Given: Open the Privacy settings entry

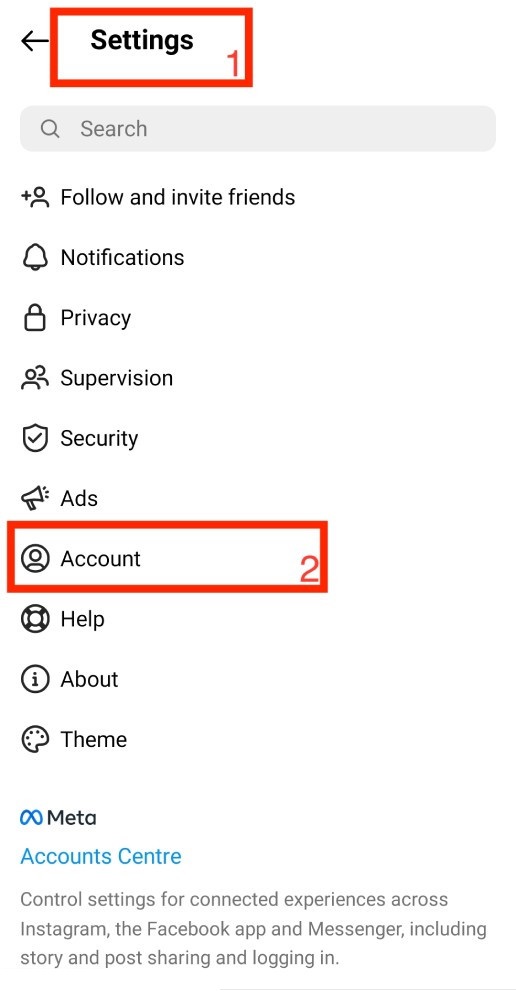Looking at the screenshot, I should click(x=258, y=318).
